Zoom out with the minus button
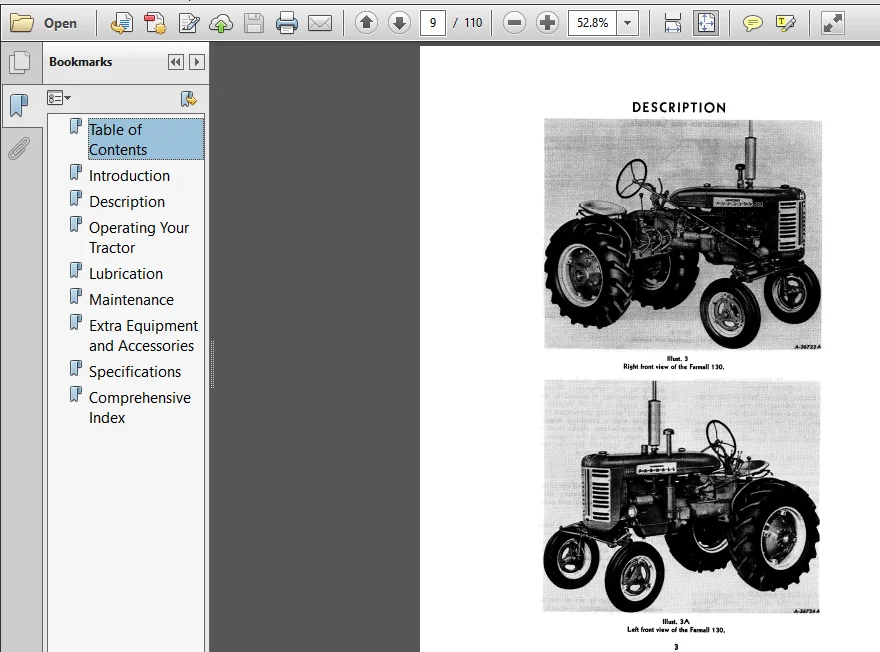The width and height of the screenshot is (880, 652). 514,23
